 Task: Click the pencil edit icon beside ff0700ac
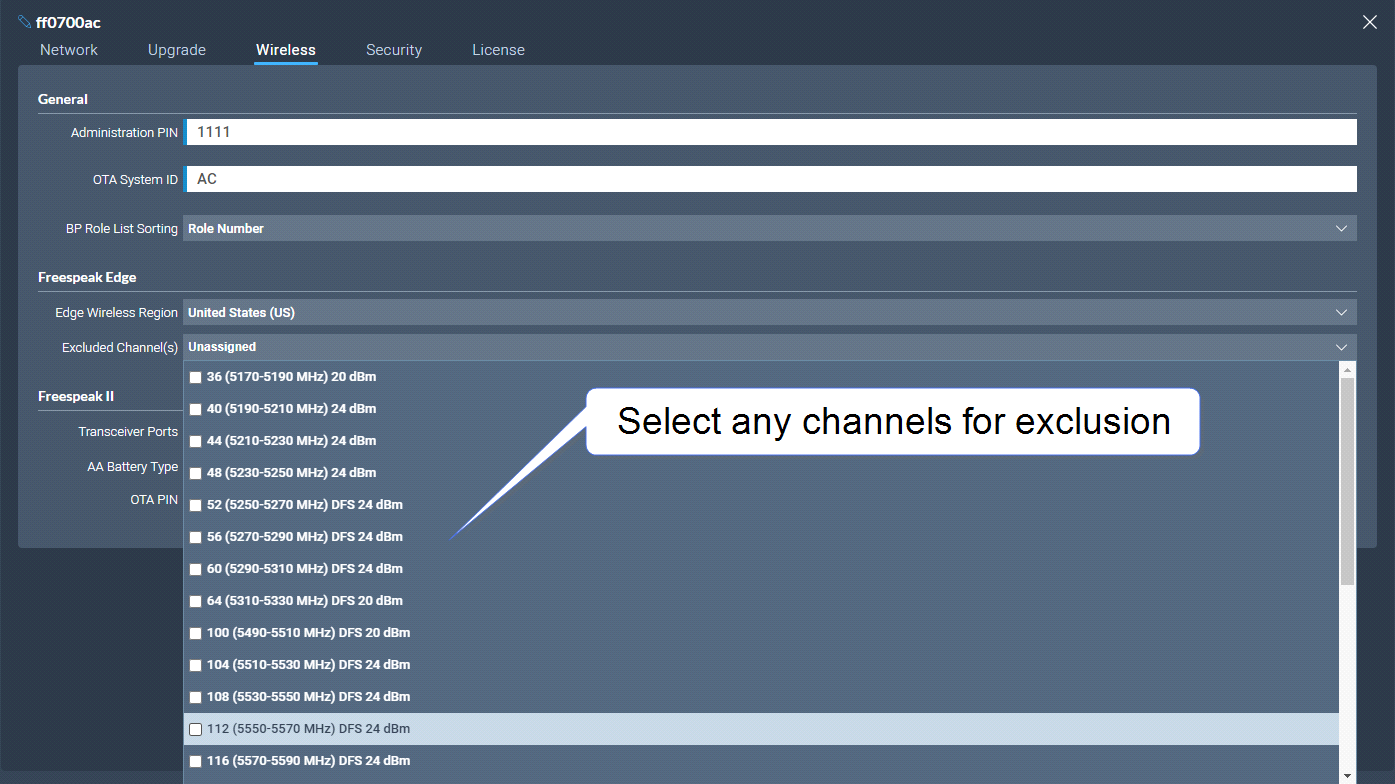[25, 22]
